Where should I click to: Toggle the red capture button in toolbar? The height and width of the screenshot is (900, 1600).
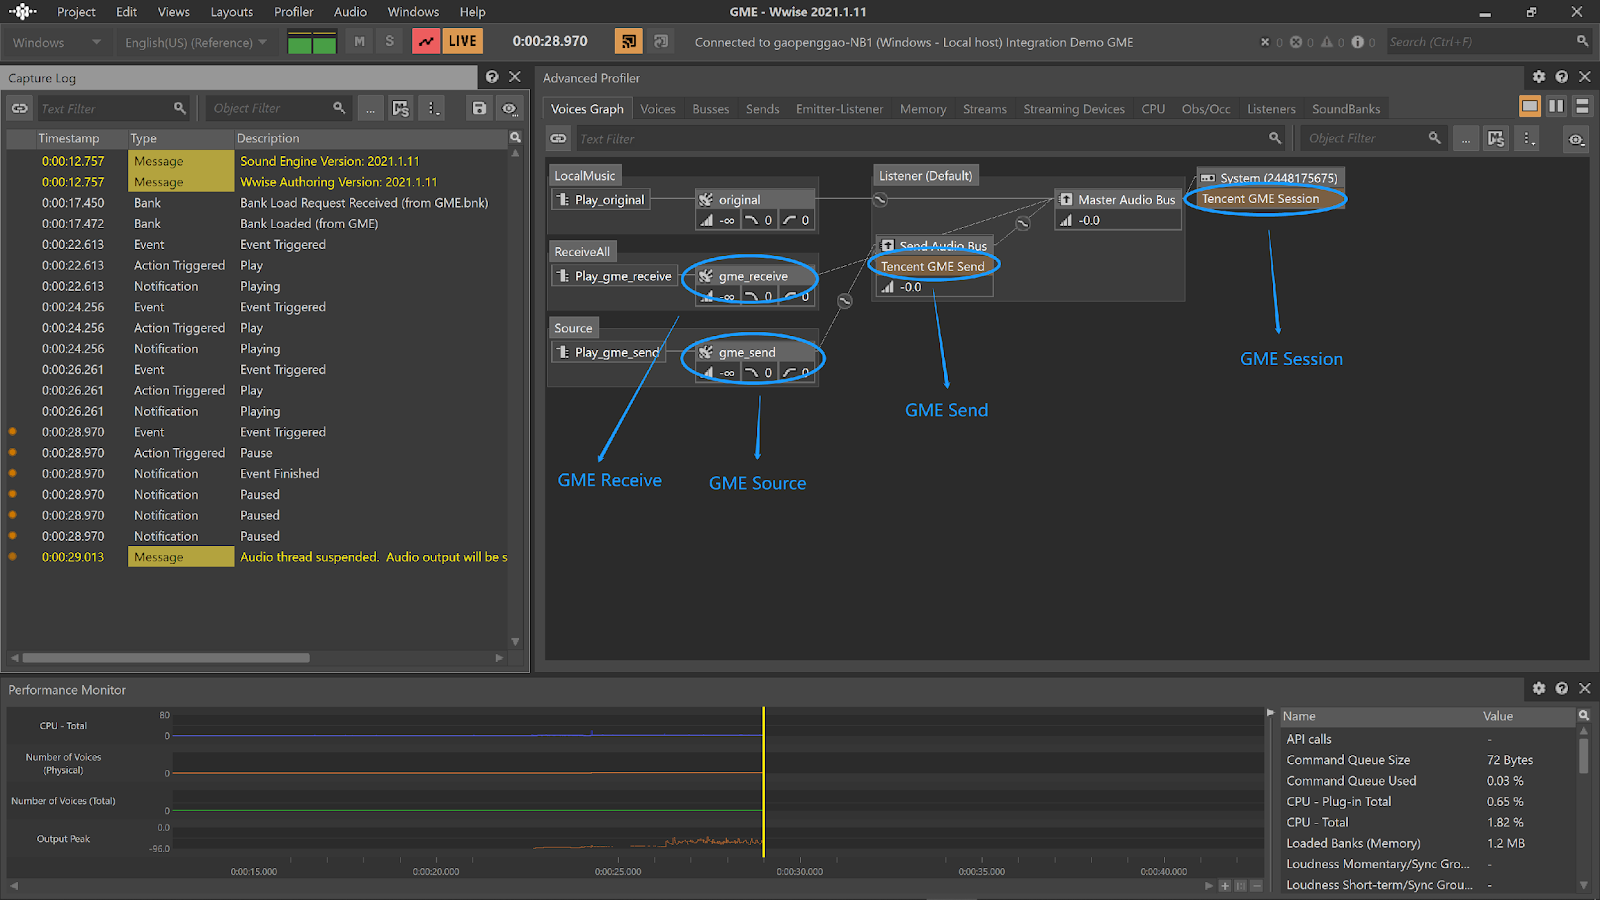click(426, 41)
